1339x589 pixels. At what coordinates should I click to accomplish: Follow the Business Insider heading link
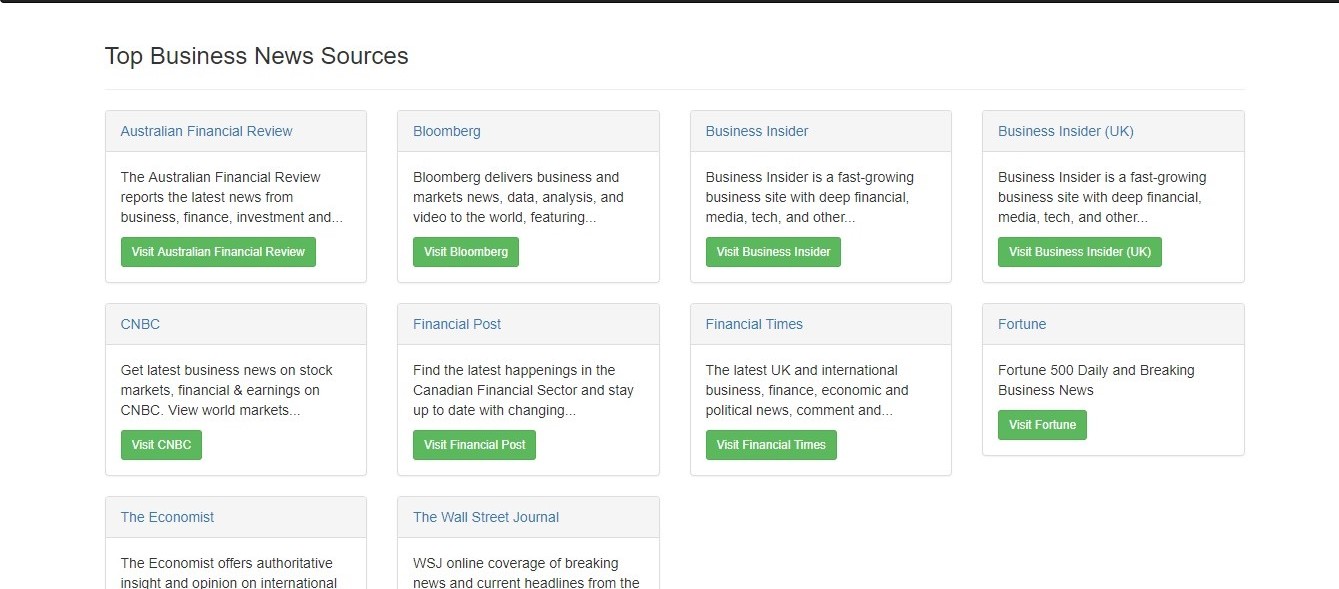[x=756, y=131]
